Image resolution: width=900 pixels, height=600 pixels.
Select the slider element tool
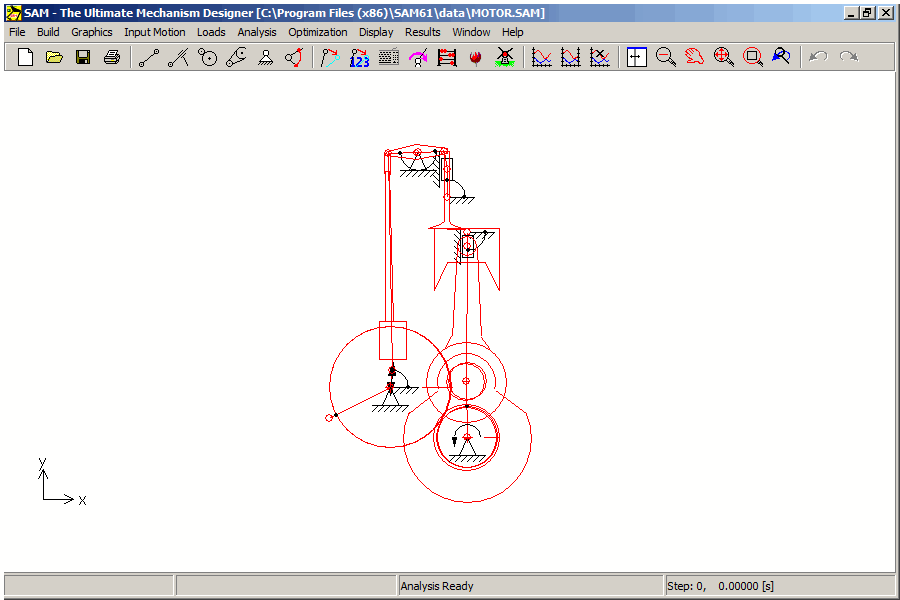point(179,57)
